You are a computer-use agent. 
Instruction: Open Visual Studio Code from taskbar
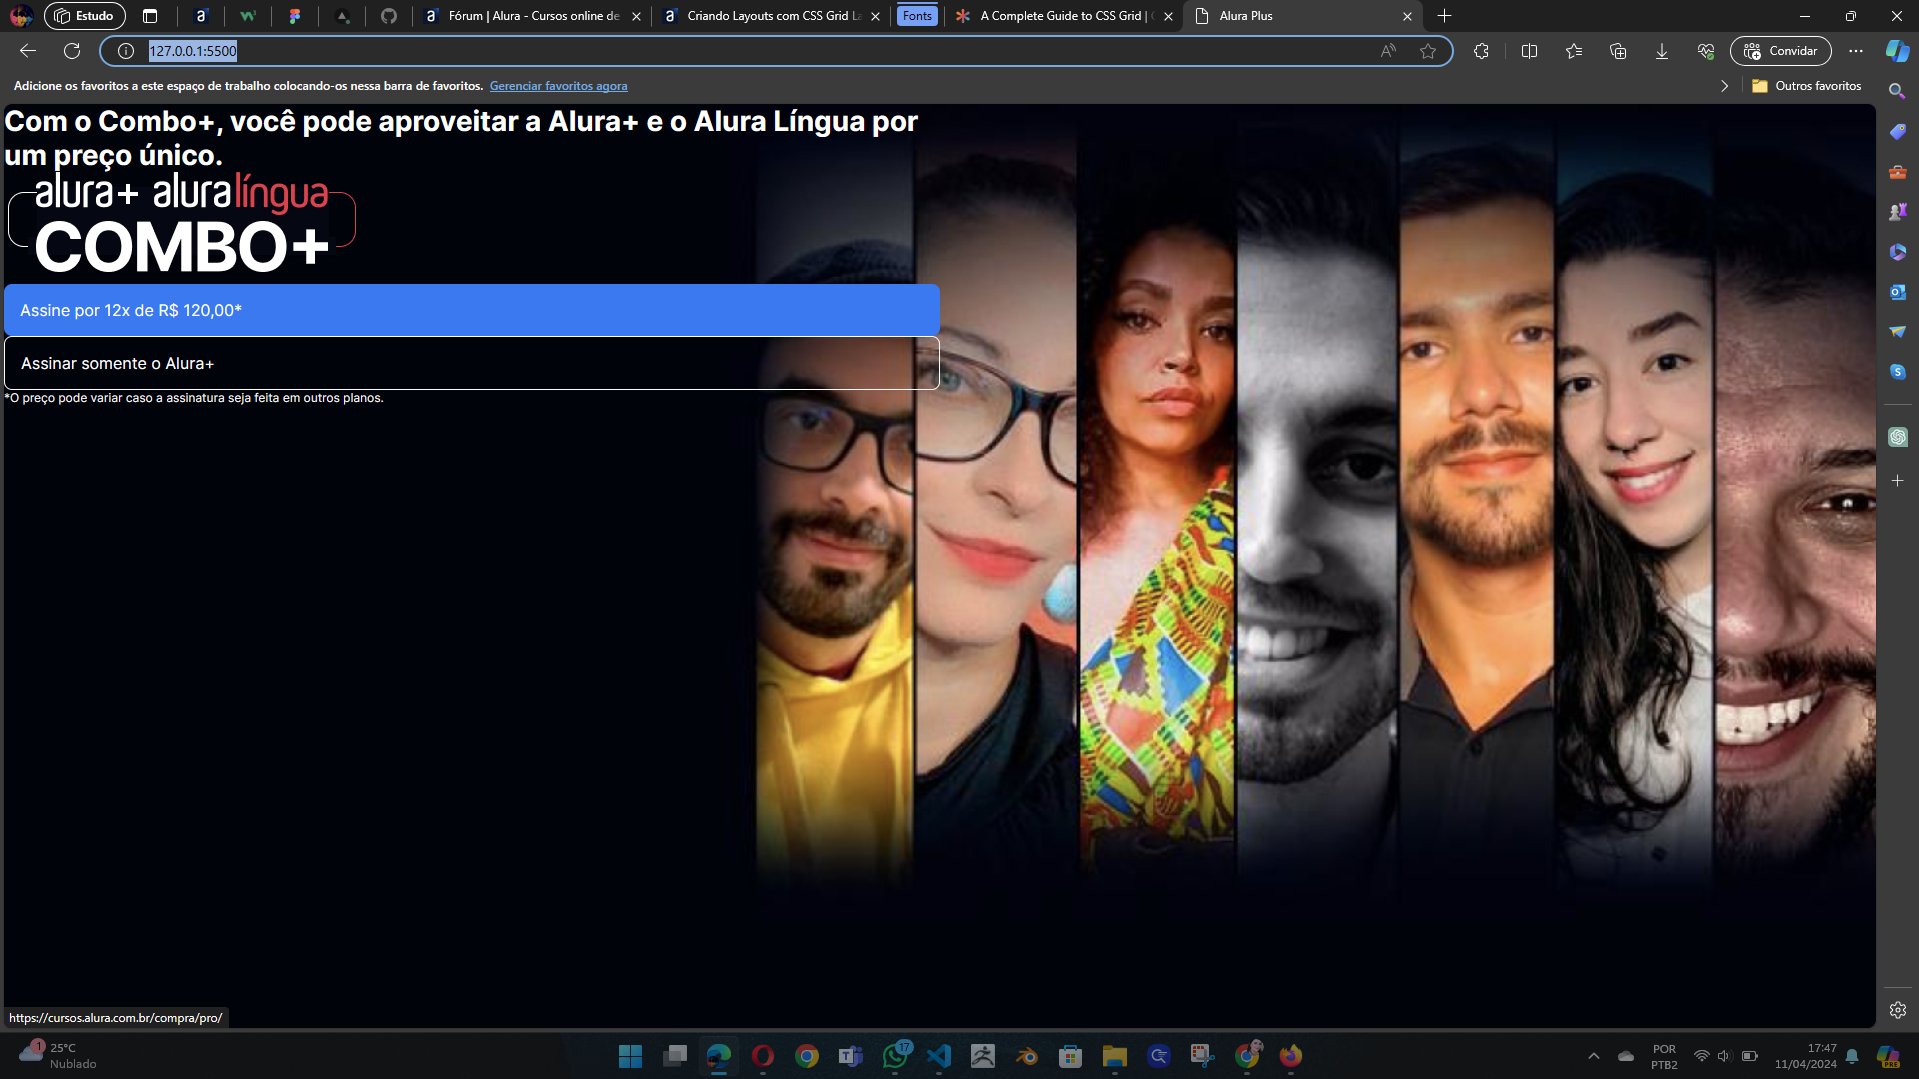coord(938,1056)
